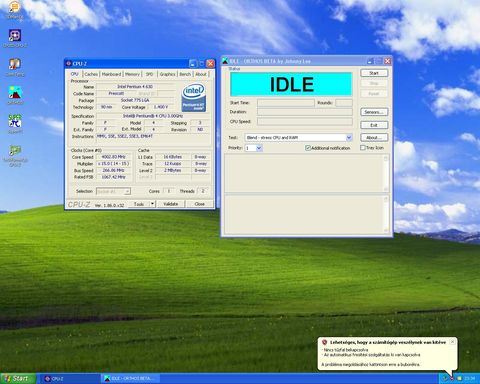Open the Tools dropdown arrow in CPU-Z
The image size is (480, 384).
coord(152,204)
